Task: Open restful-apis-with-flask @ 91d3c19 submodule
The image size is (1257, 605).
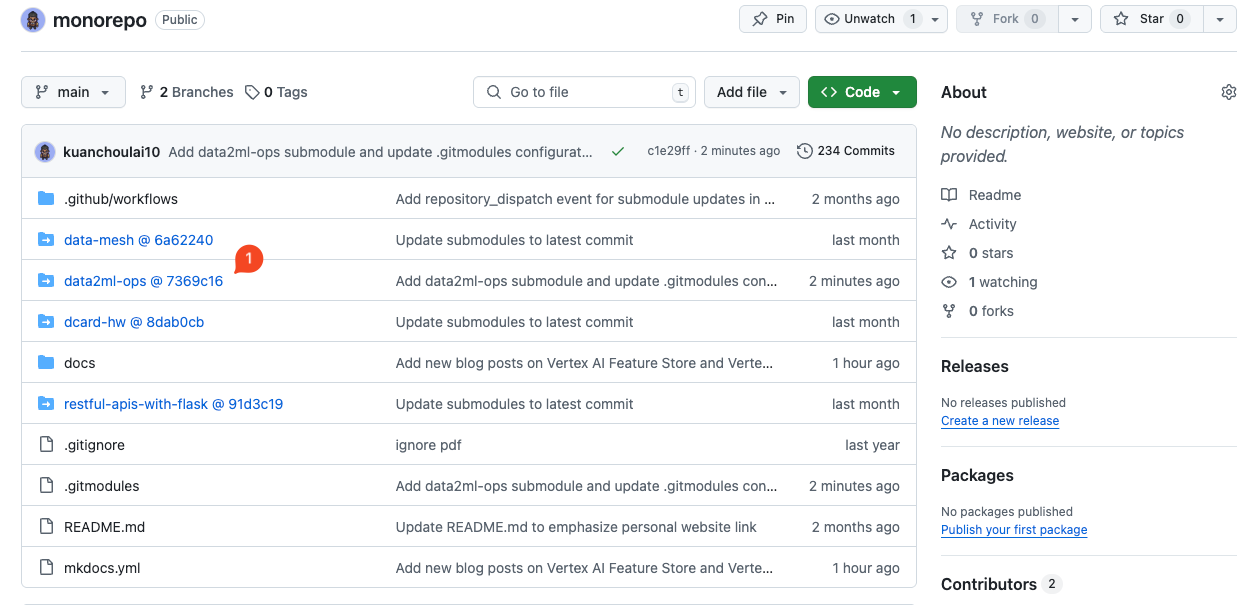Action: [173, 404]
